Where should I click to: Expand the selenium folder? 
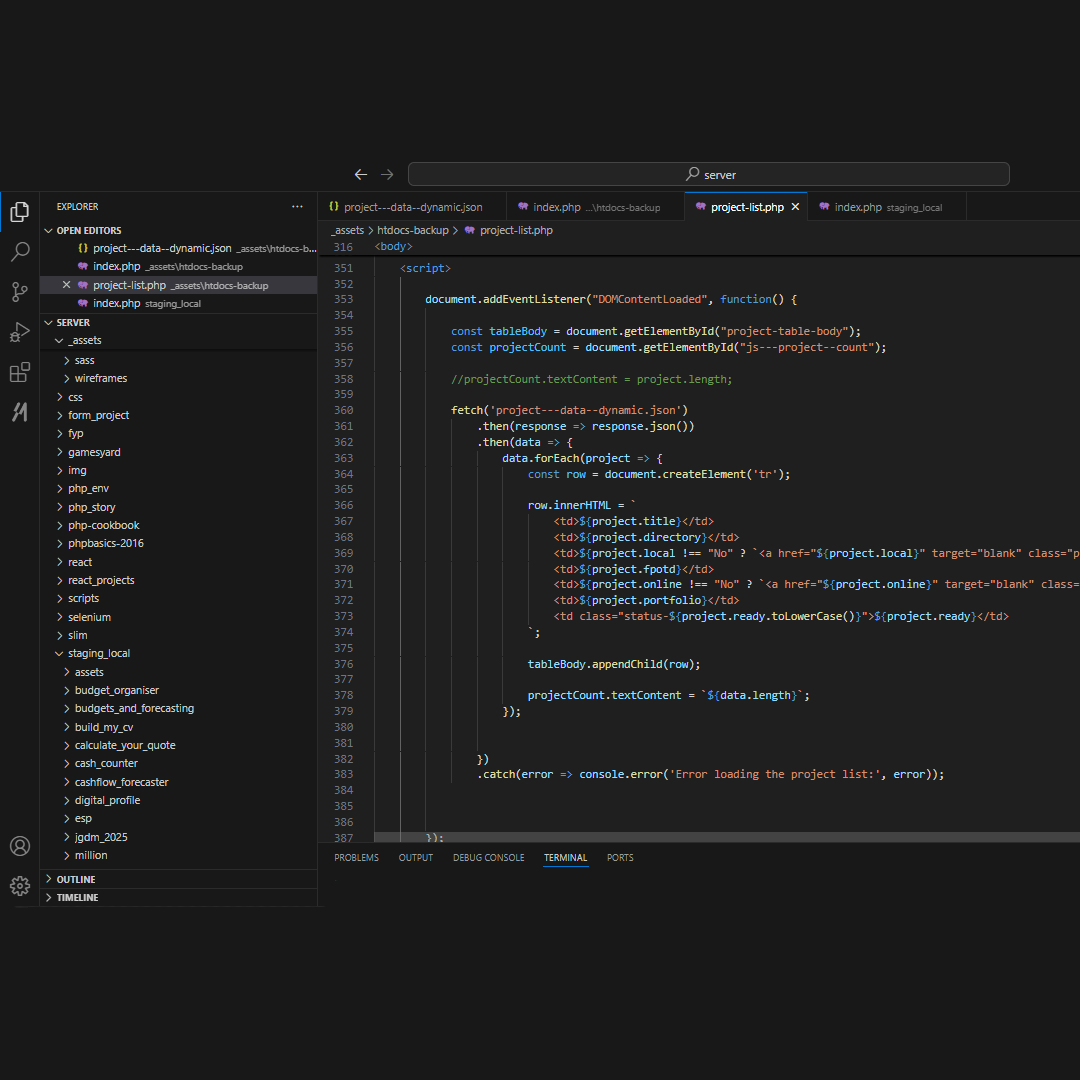point(60,617)
